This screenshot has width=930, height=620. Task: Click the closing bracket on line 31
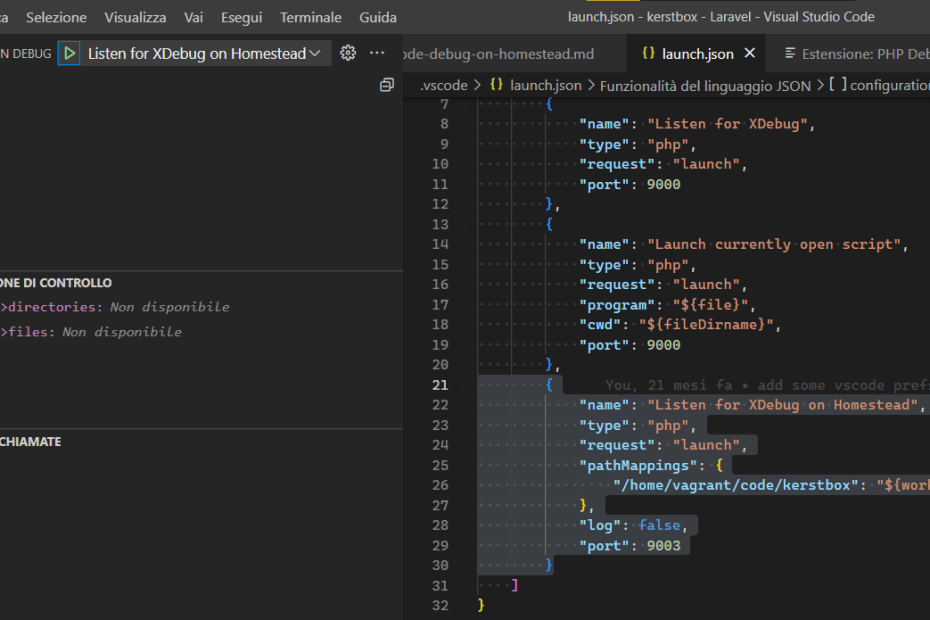coord(515,585)
